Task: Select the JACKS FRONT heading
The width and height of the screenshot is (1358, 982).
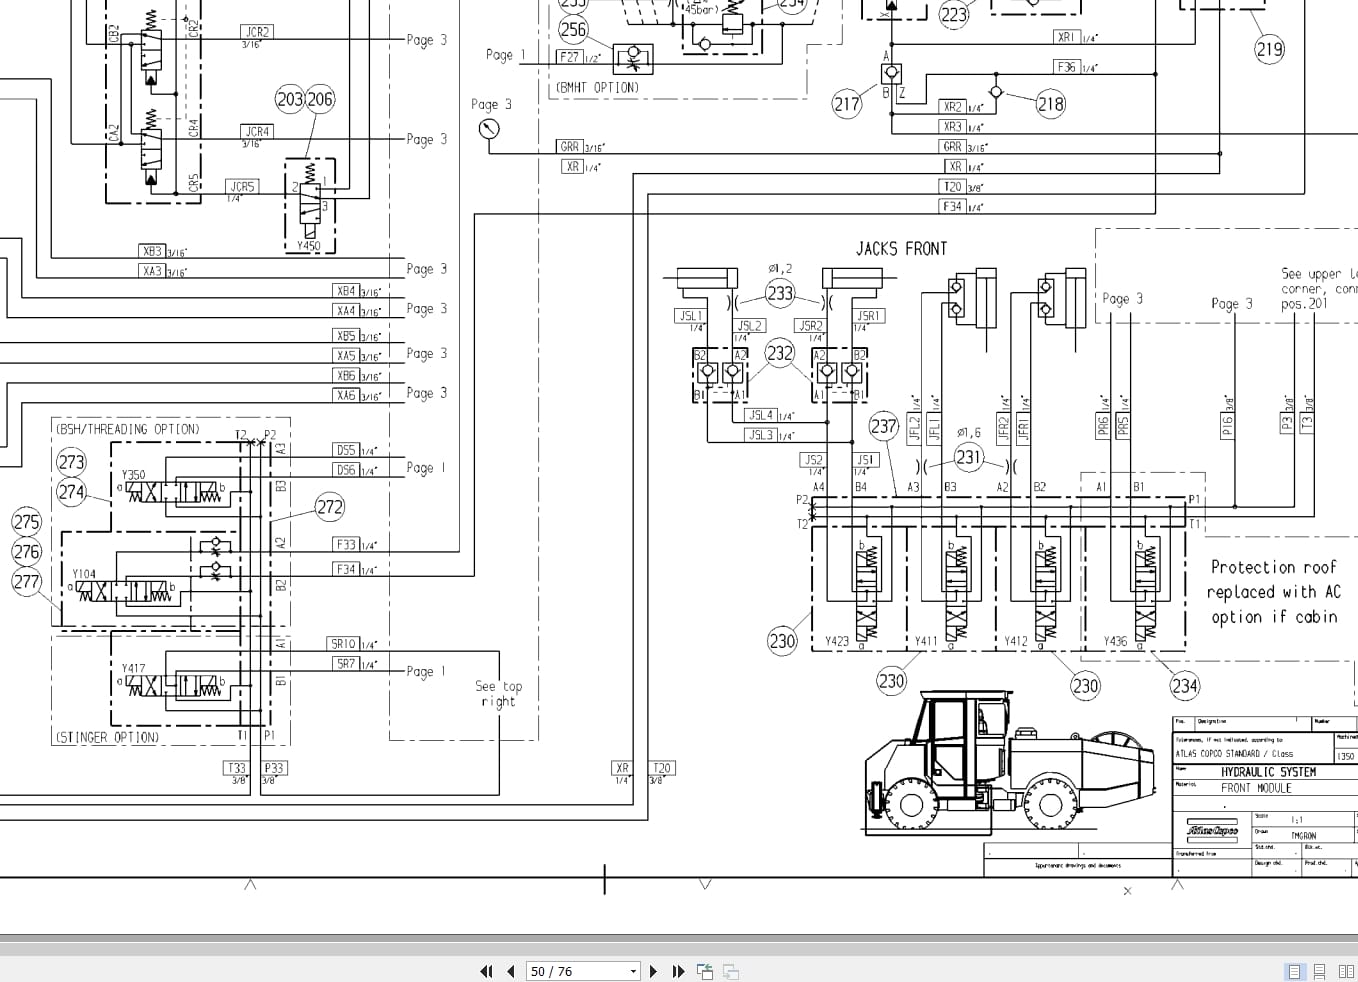Action: click(901, 248)
